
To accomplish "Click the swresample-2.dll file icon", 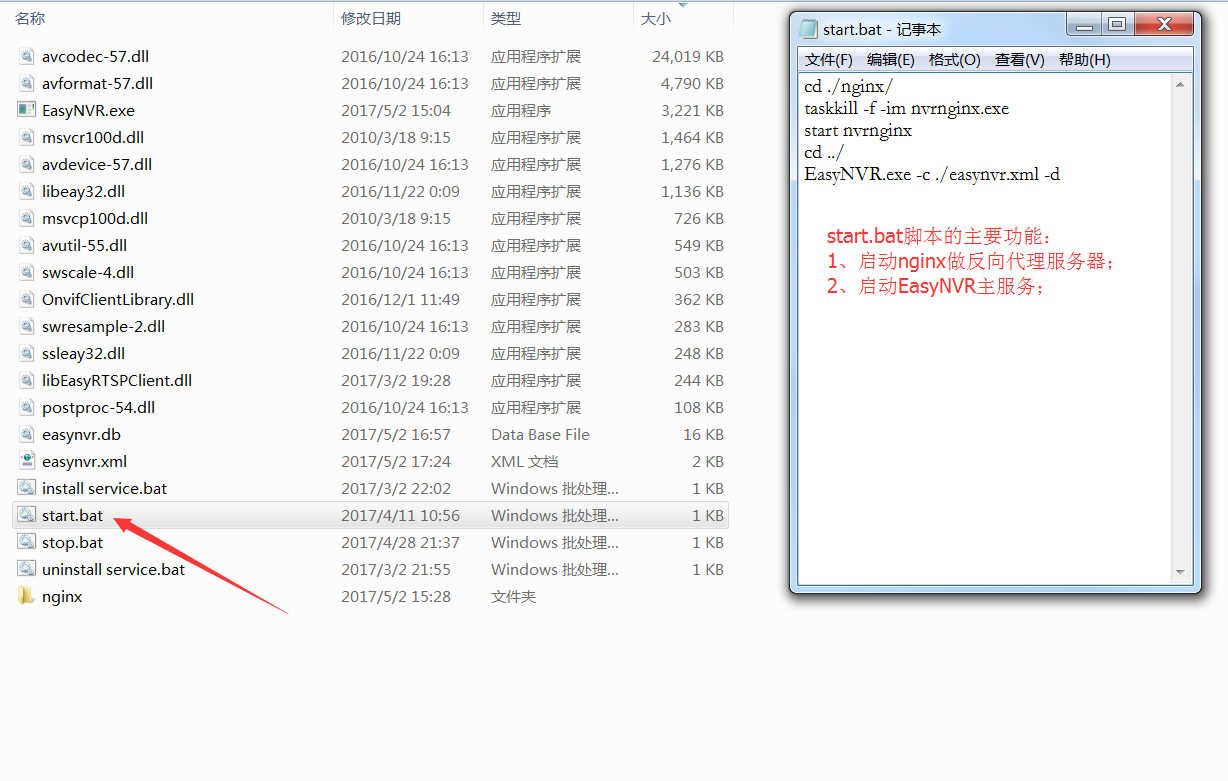I will click(26, 326).
